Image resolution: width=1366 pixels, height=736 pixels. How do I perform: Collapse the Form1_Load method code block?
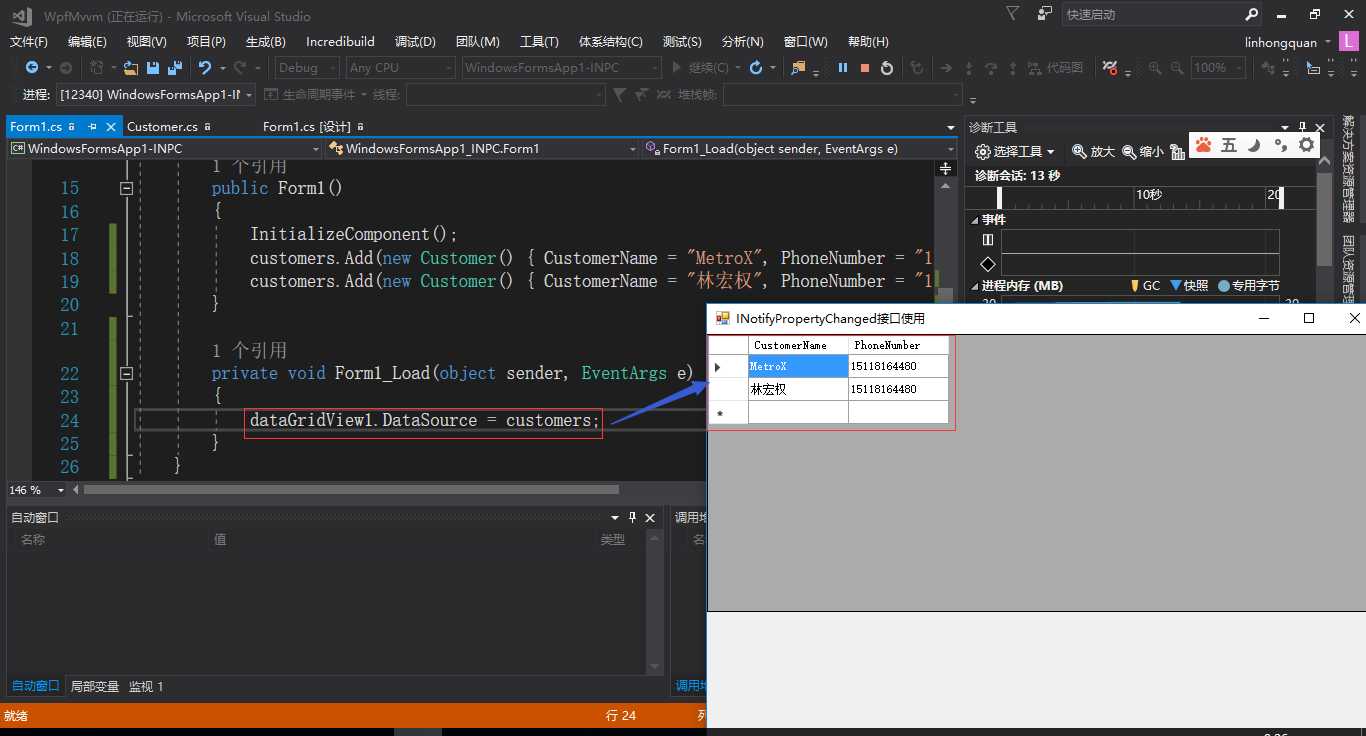tap(126, 373)
